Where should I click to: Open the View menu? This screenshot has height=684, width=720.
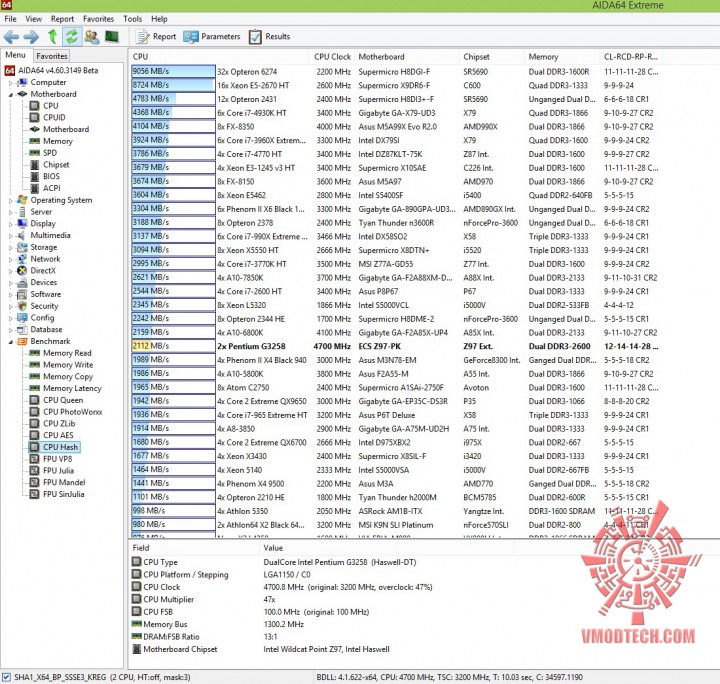coord(34,19)
